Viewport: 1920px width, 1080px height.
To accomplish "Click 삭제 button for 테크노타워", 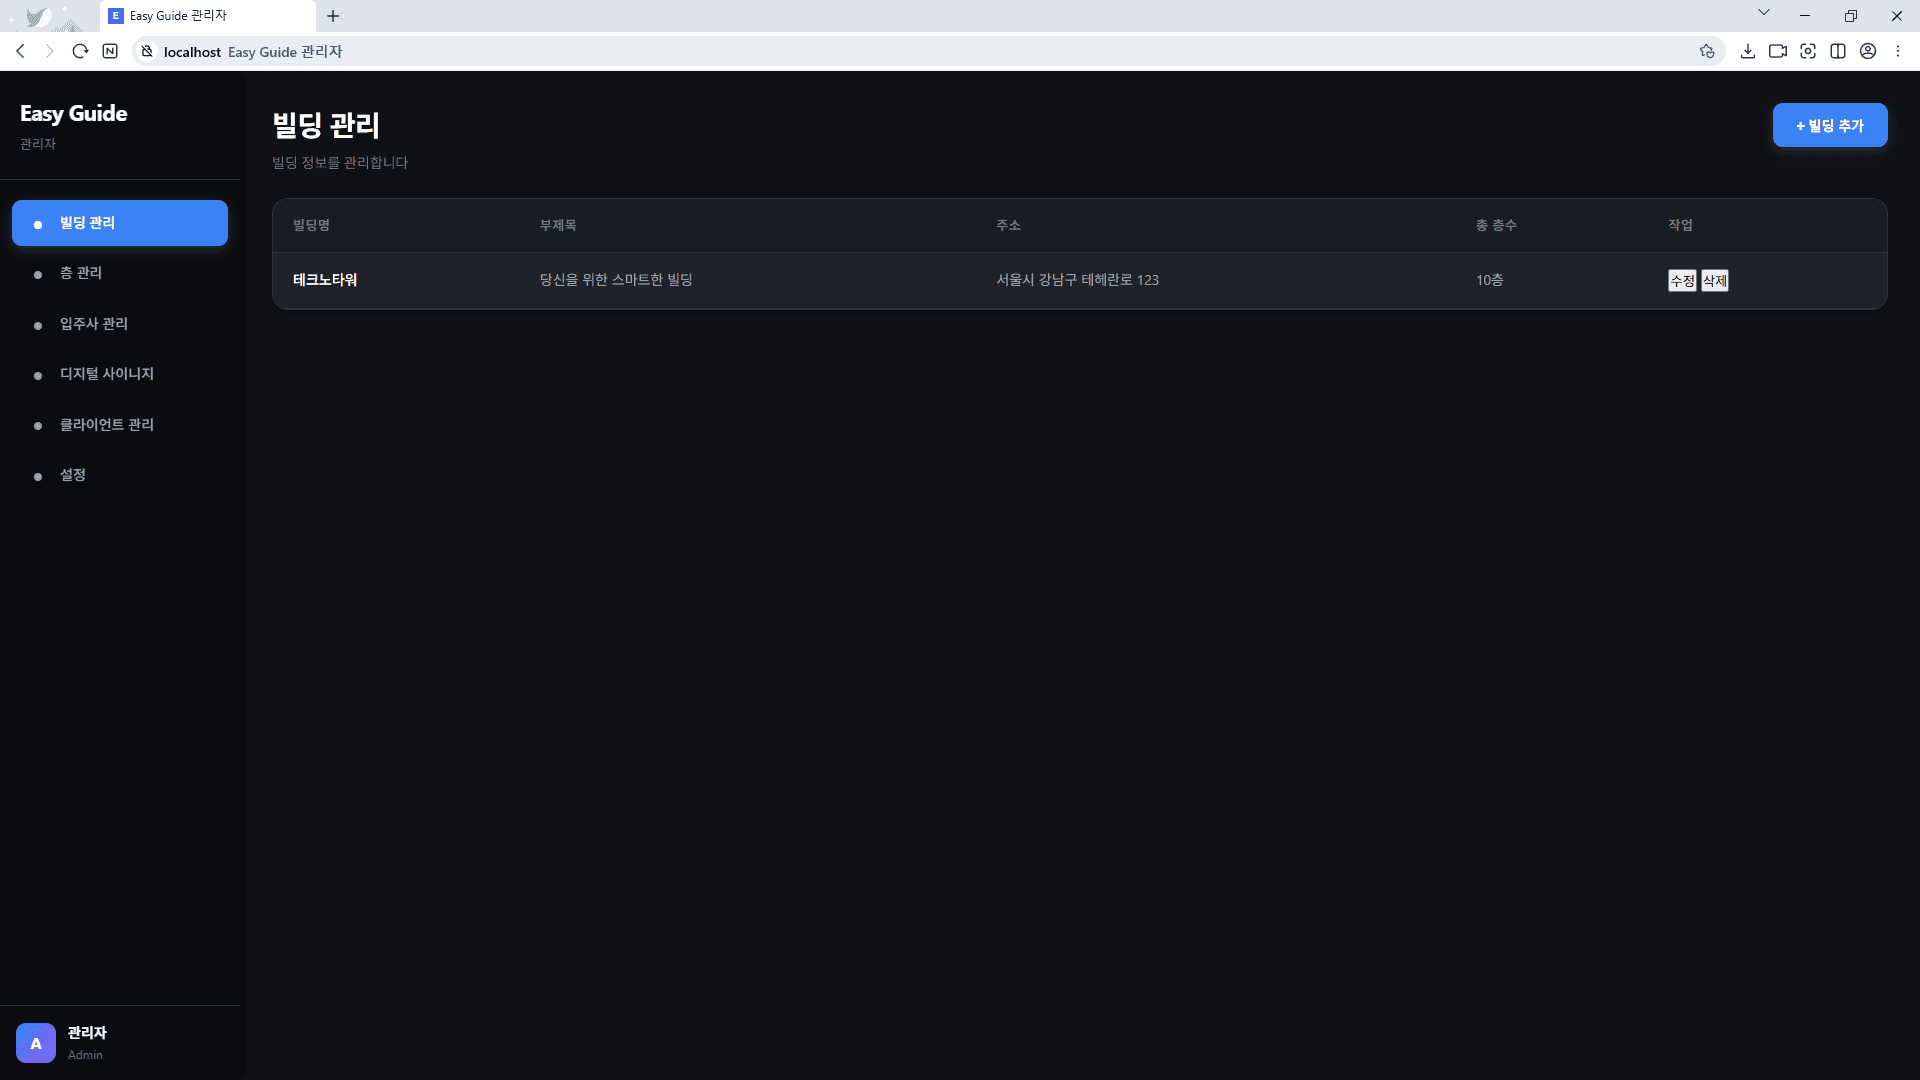I will (x=1715, y=281).
